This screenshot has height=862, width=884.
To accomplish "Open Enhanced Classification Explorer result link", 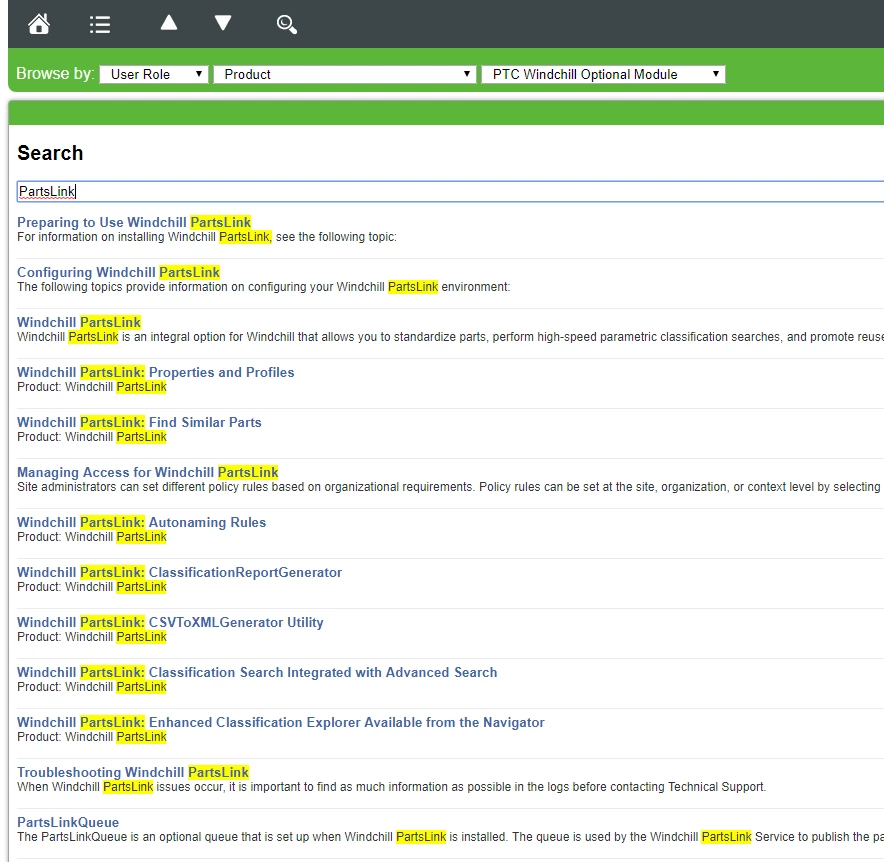I will tap(281, 722).
